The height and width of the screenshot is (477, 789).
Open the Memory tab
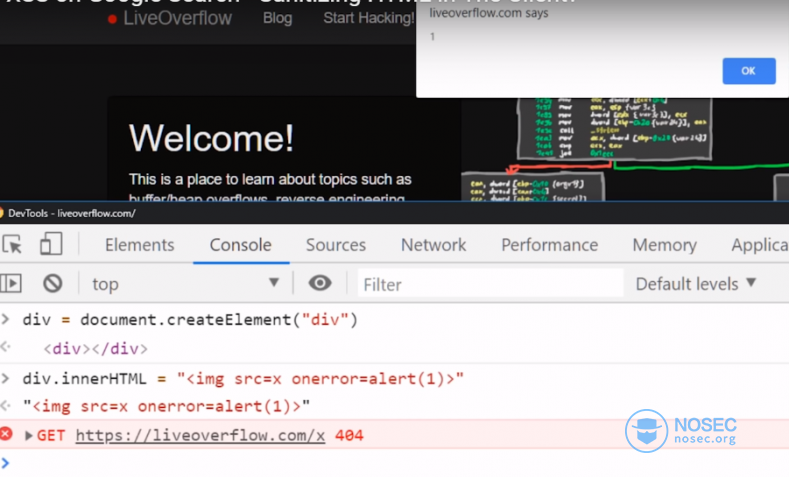click(x=664, y=245)
